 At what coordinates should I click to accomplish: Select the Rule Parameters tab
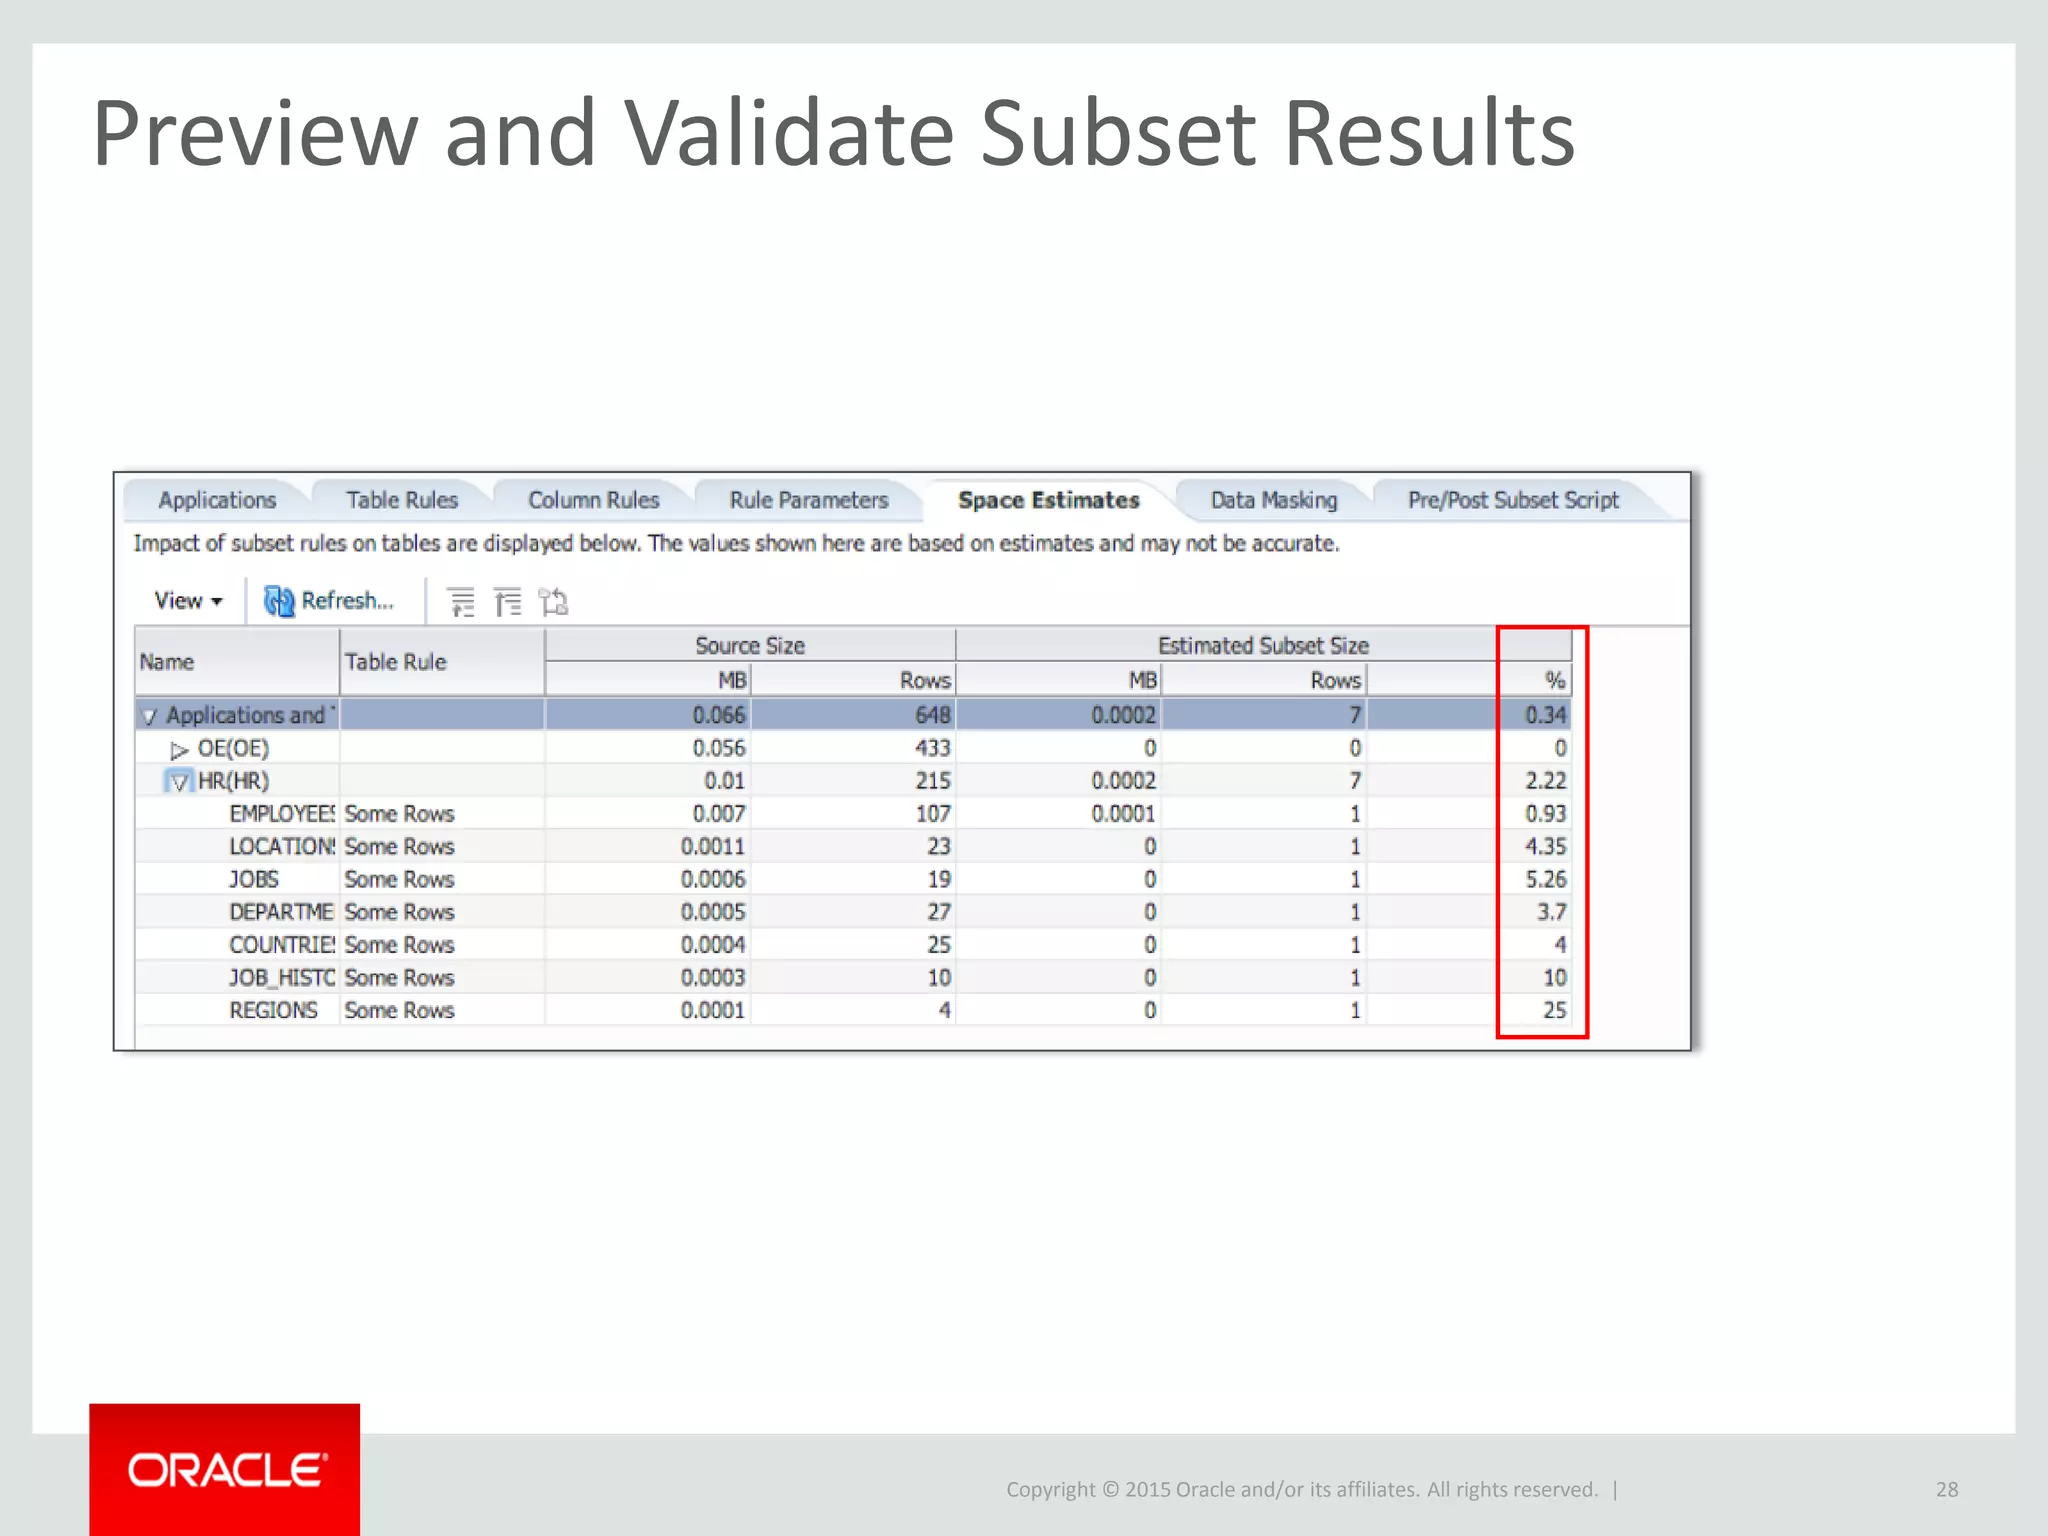click(x=809, y=500)
